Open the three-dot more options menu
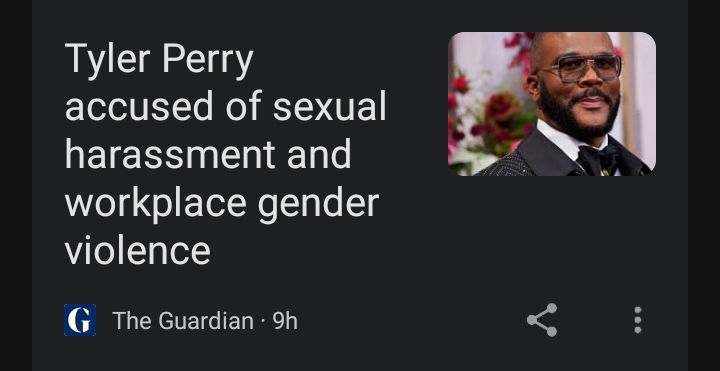 (x=637, y=320)
